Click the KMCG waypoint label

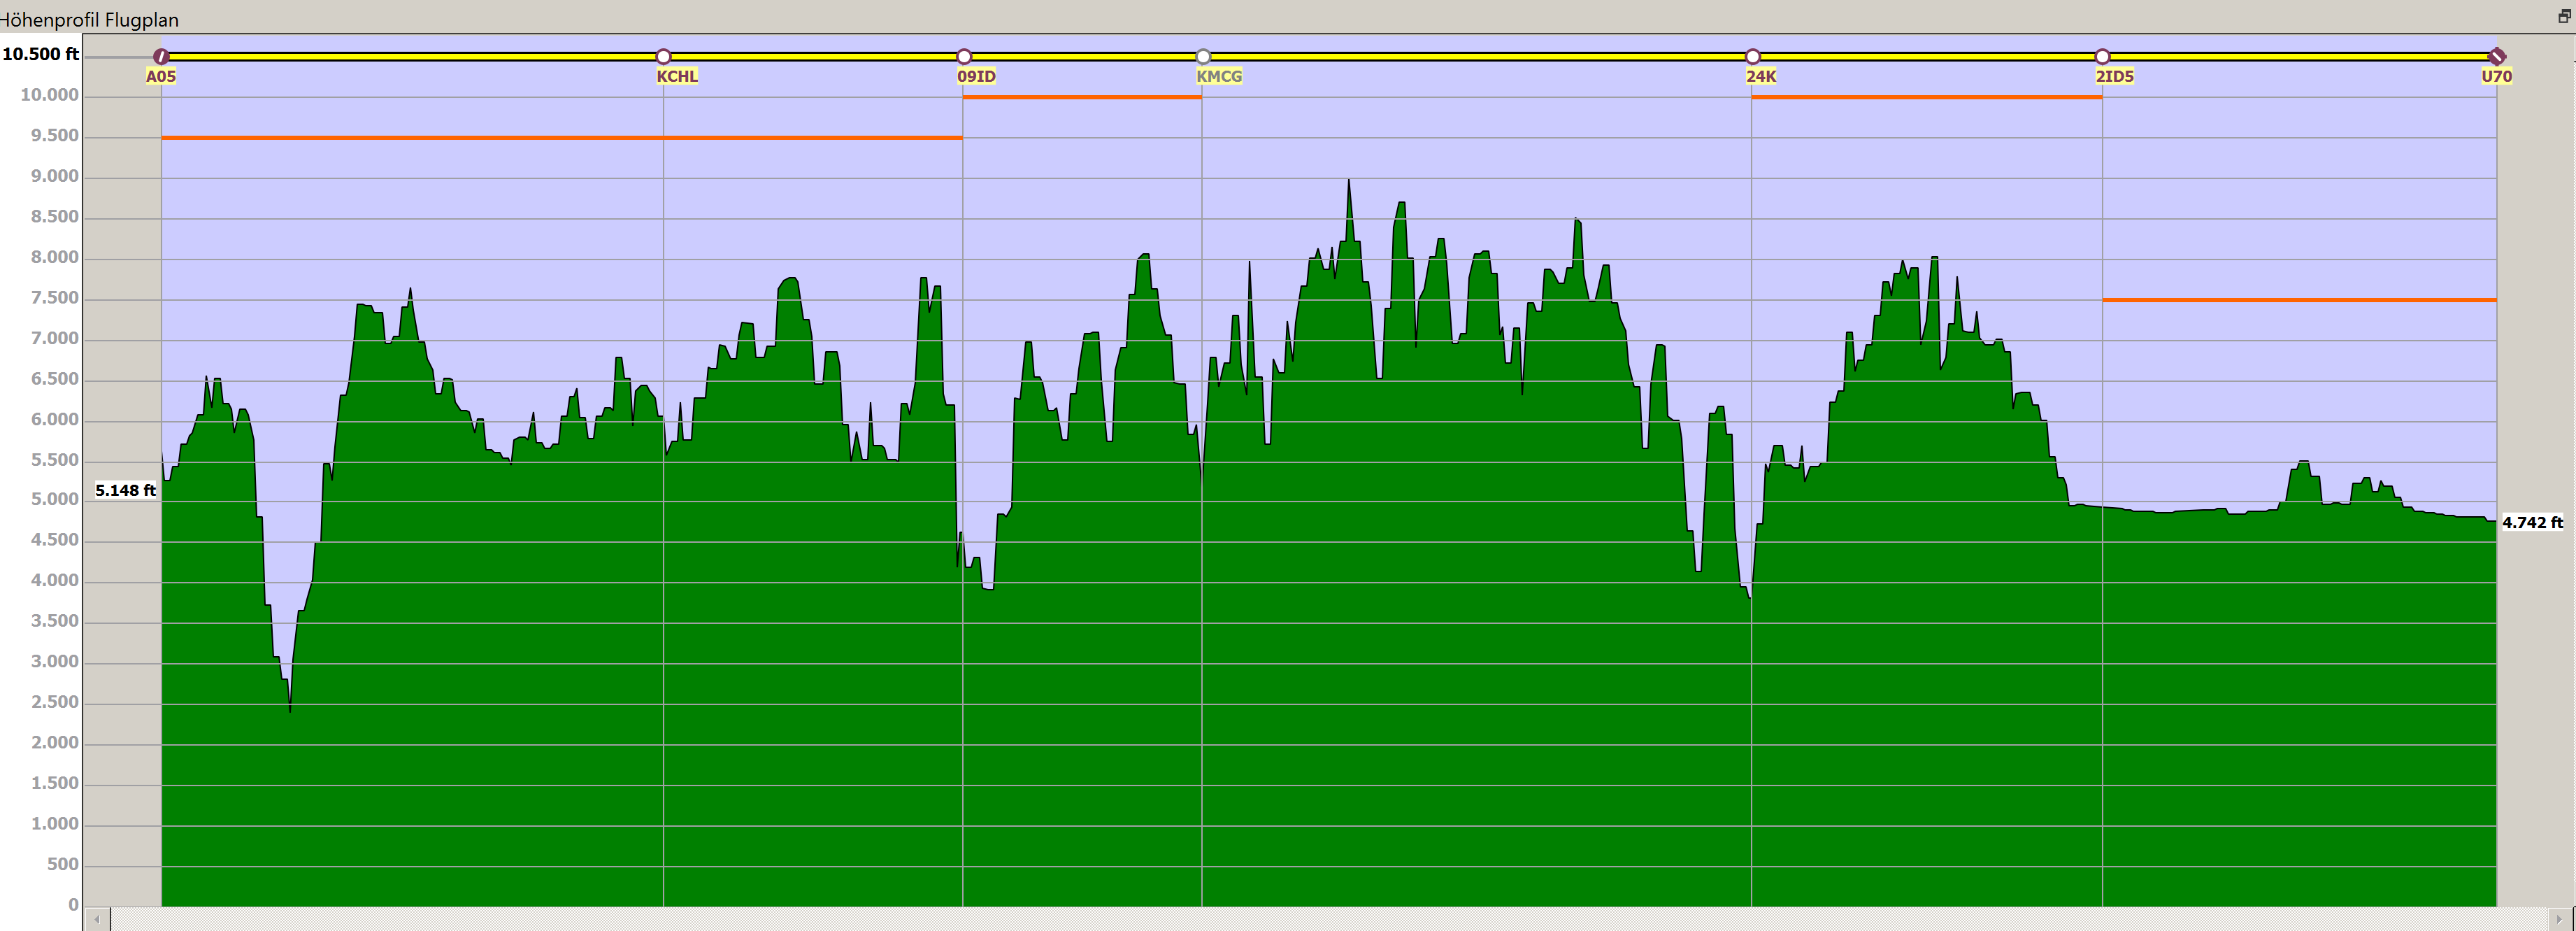pos(1219,76)
